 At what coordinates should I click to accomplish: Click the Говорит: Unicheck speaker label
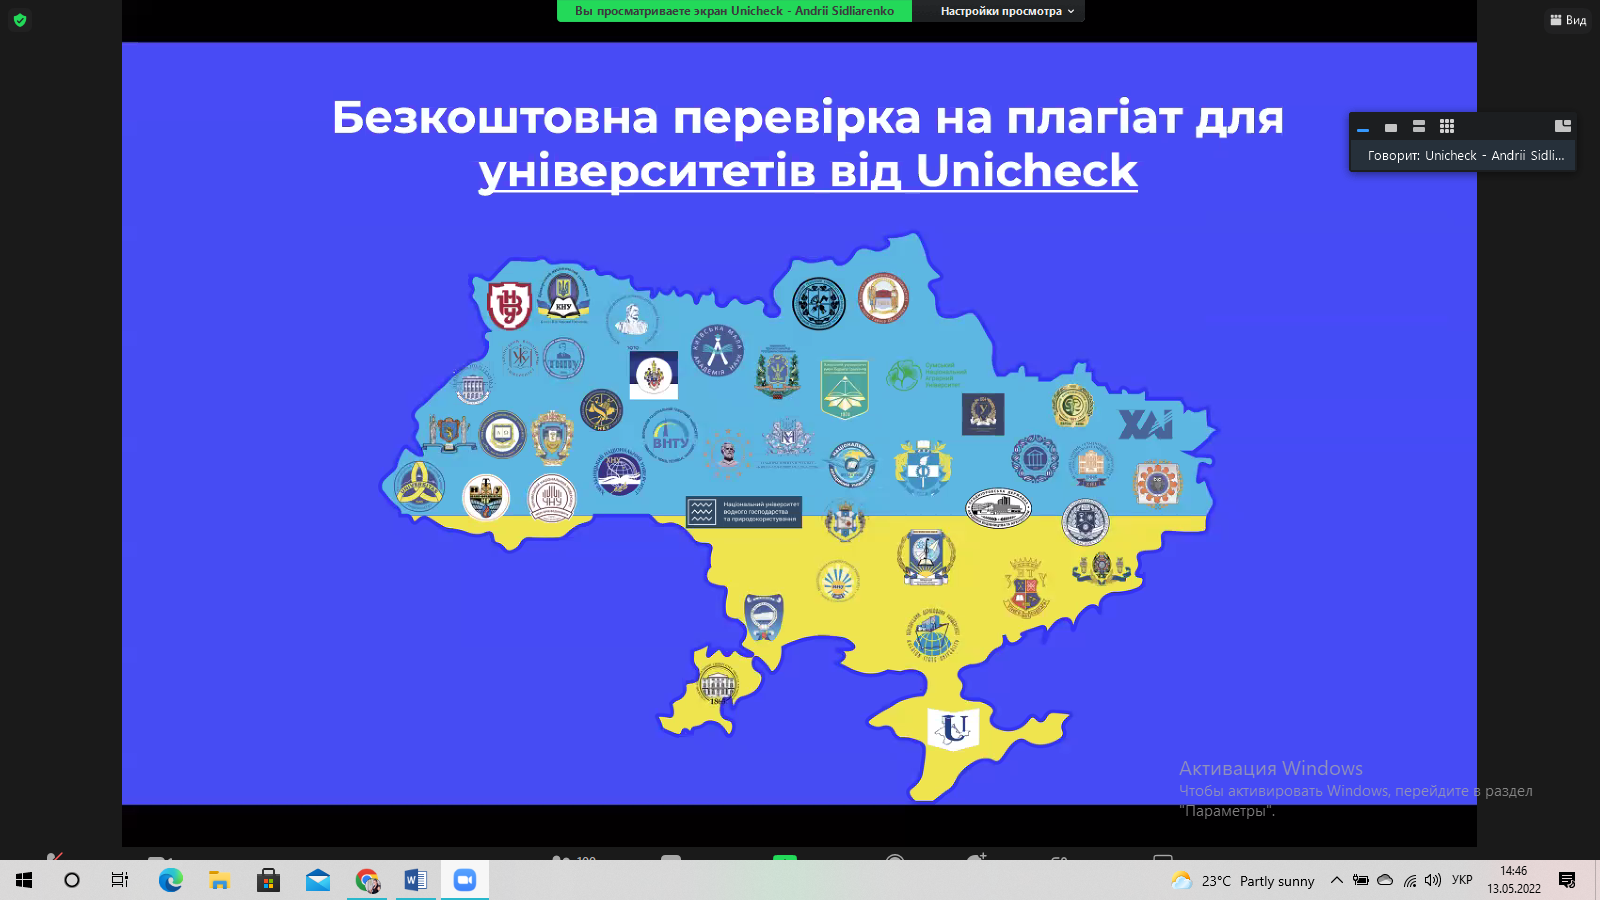[1465, 155]
